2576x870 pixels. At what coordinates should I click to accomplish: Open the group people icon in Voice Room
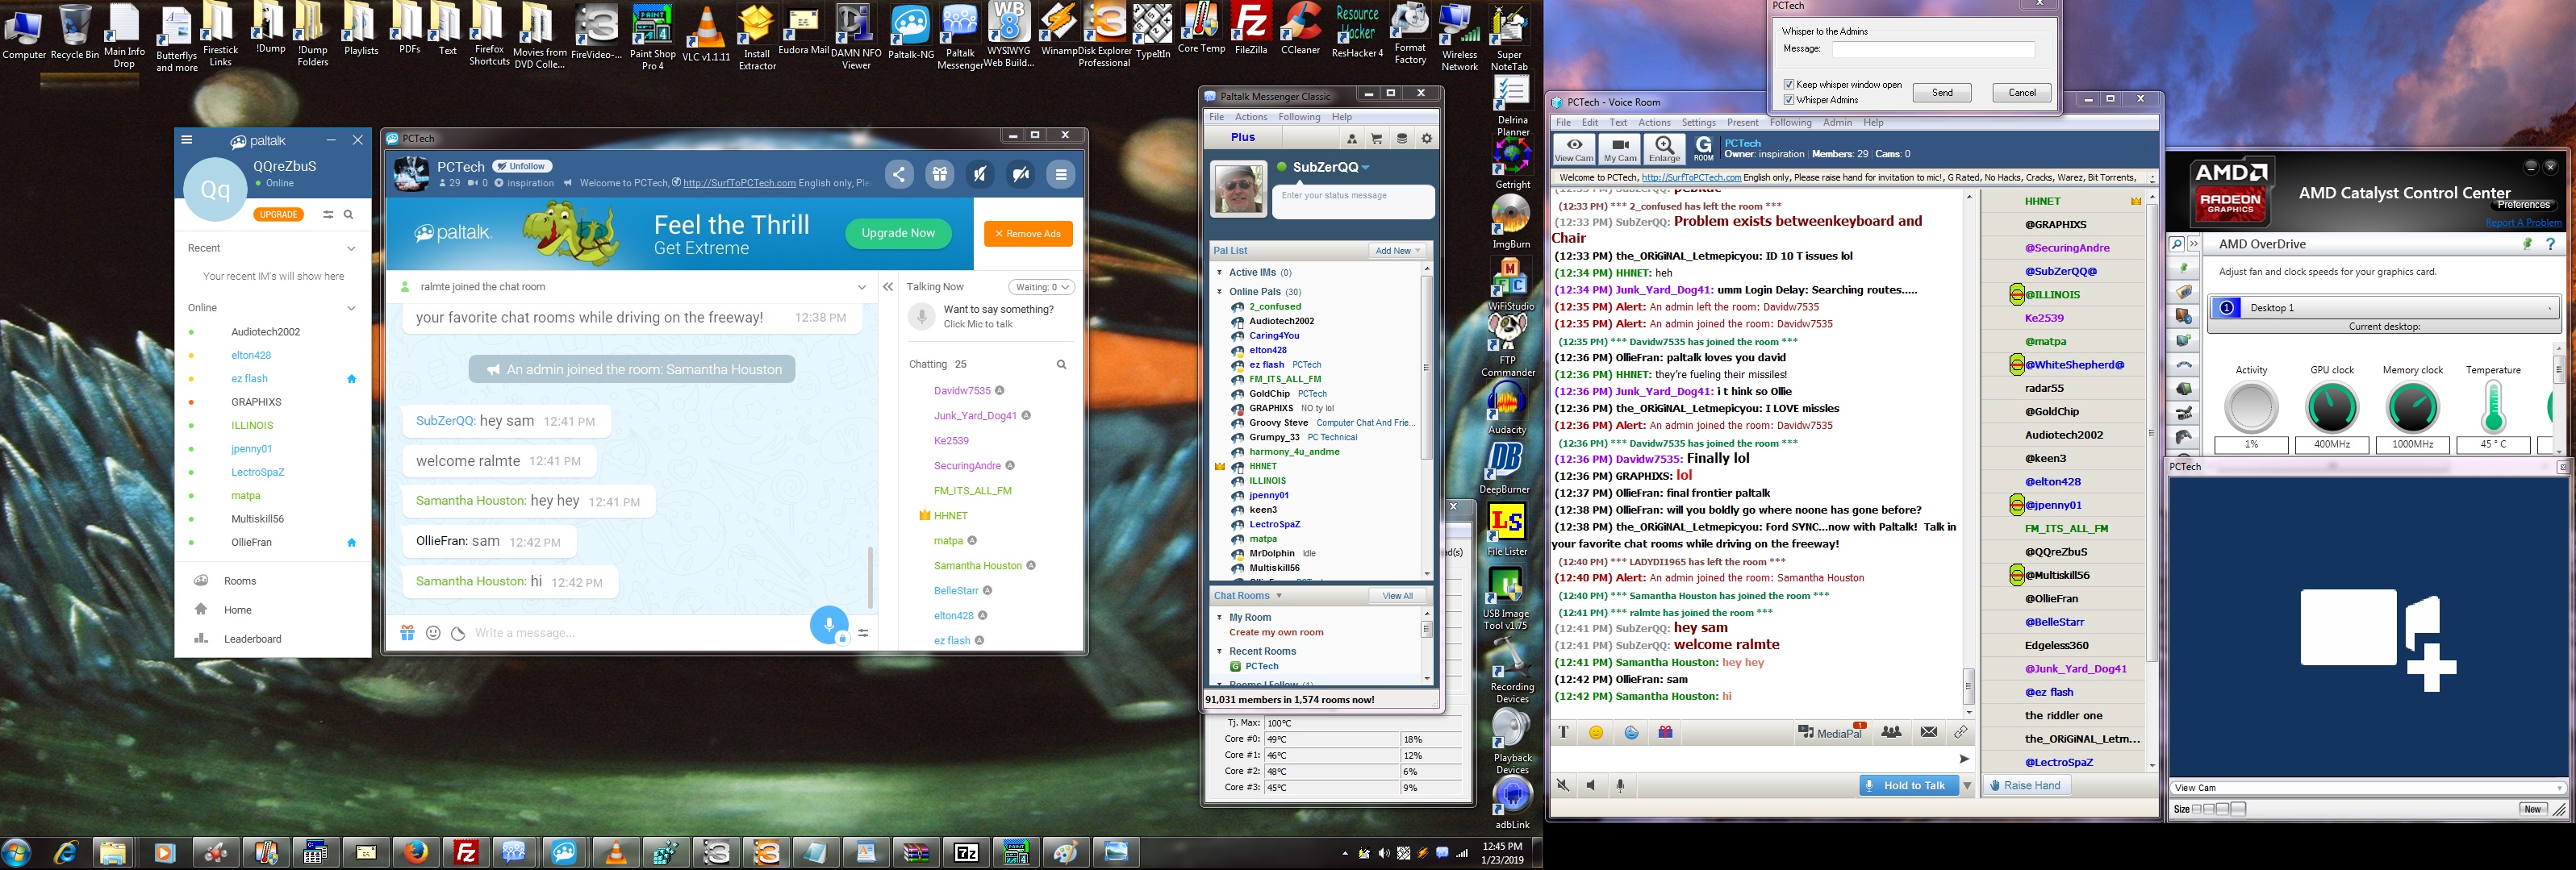1891,732
